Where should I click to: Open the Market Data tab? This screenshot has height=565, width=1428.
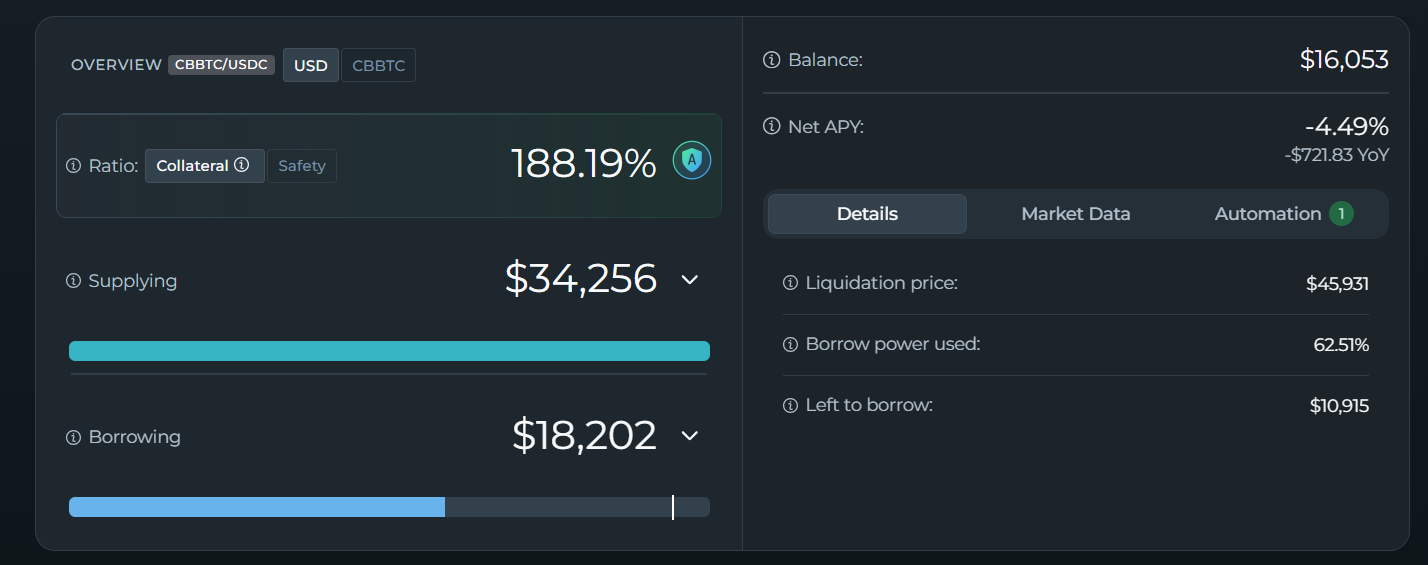point(1075,214)
